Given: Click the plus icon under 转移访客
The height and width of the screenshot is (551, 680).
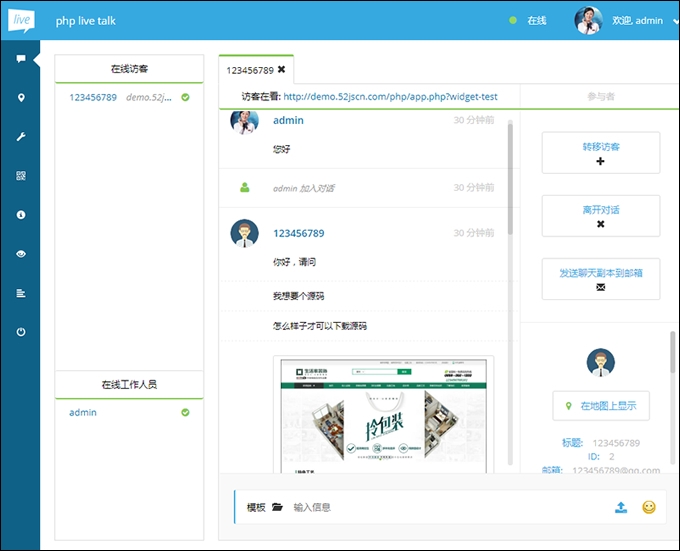Looking at the screenshot, I should click(x=600, y=161).
